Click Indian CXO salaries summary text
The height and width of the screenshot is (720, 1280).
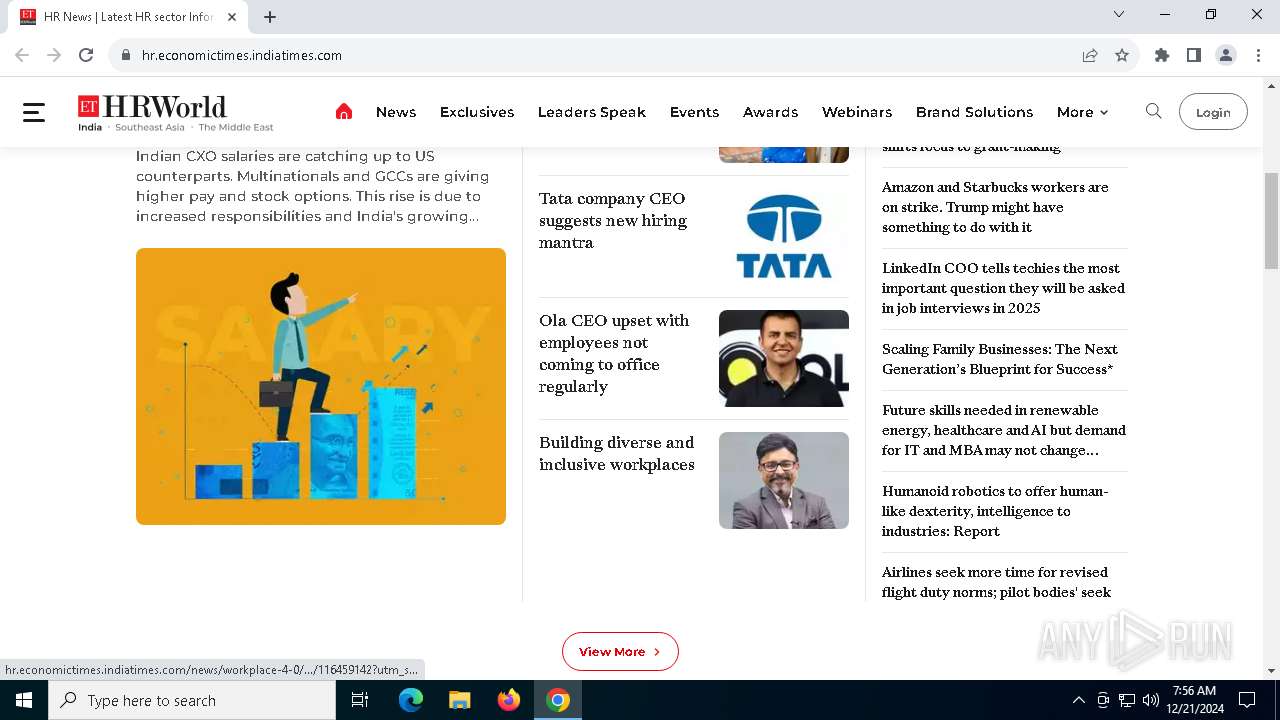click(313, 186)
